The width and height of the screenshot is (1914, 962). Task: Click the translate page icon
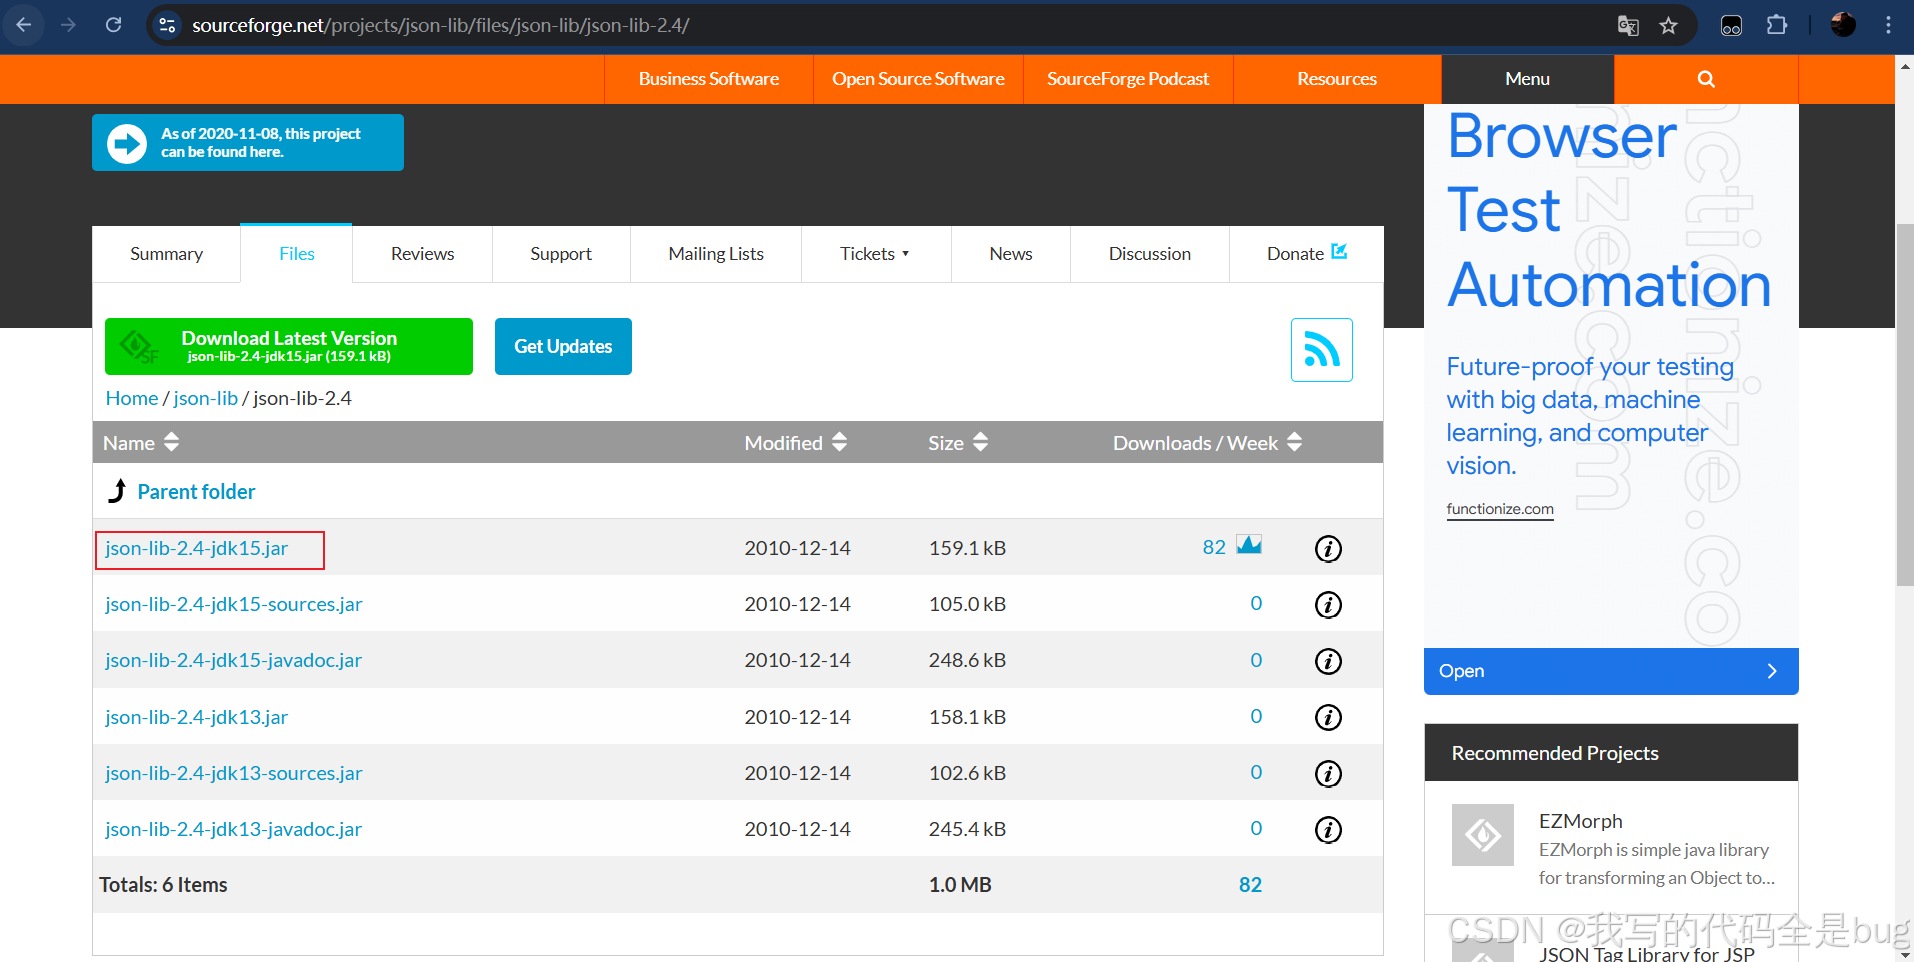(x=1628, y=25)
